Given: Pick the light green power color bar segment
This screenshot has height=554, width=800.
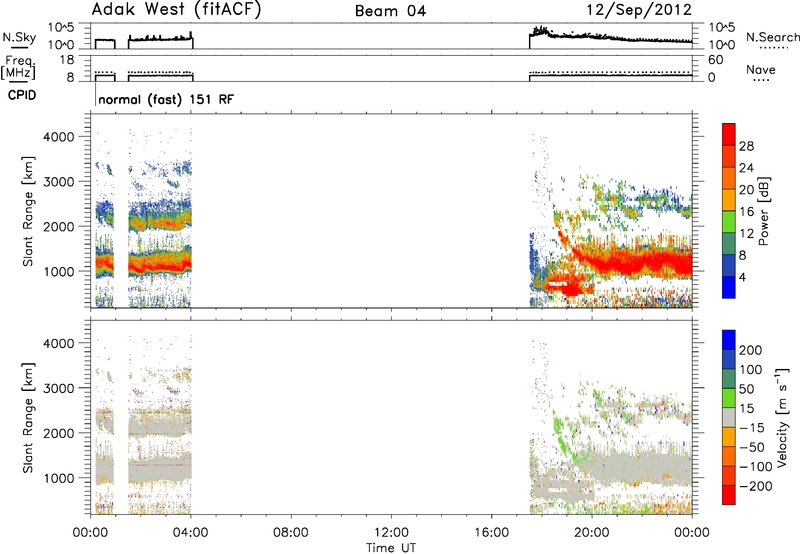Looking at the screenshot, I should click(729, 221).
